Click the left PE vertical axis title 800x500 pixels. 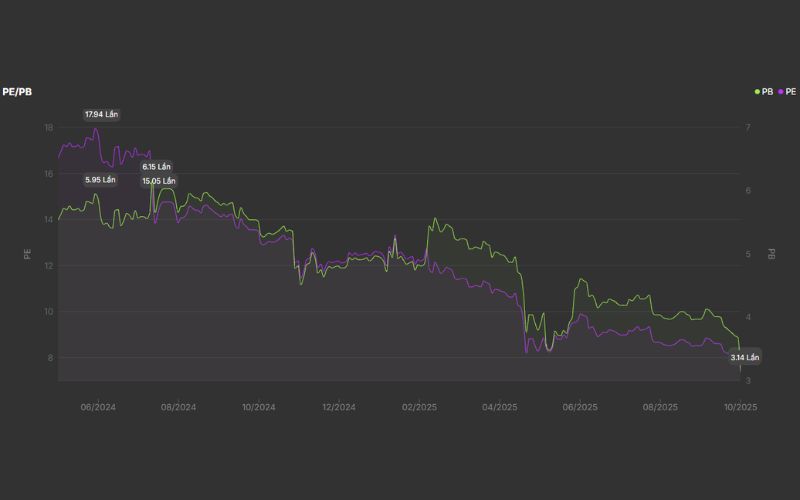[27, 254]
